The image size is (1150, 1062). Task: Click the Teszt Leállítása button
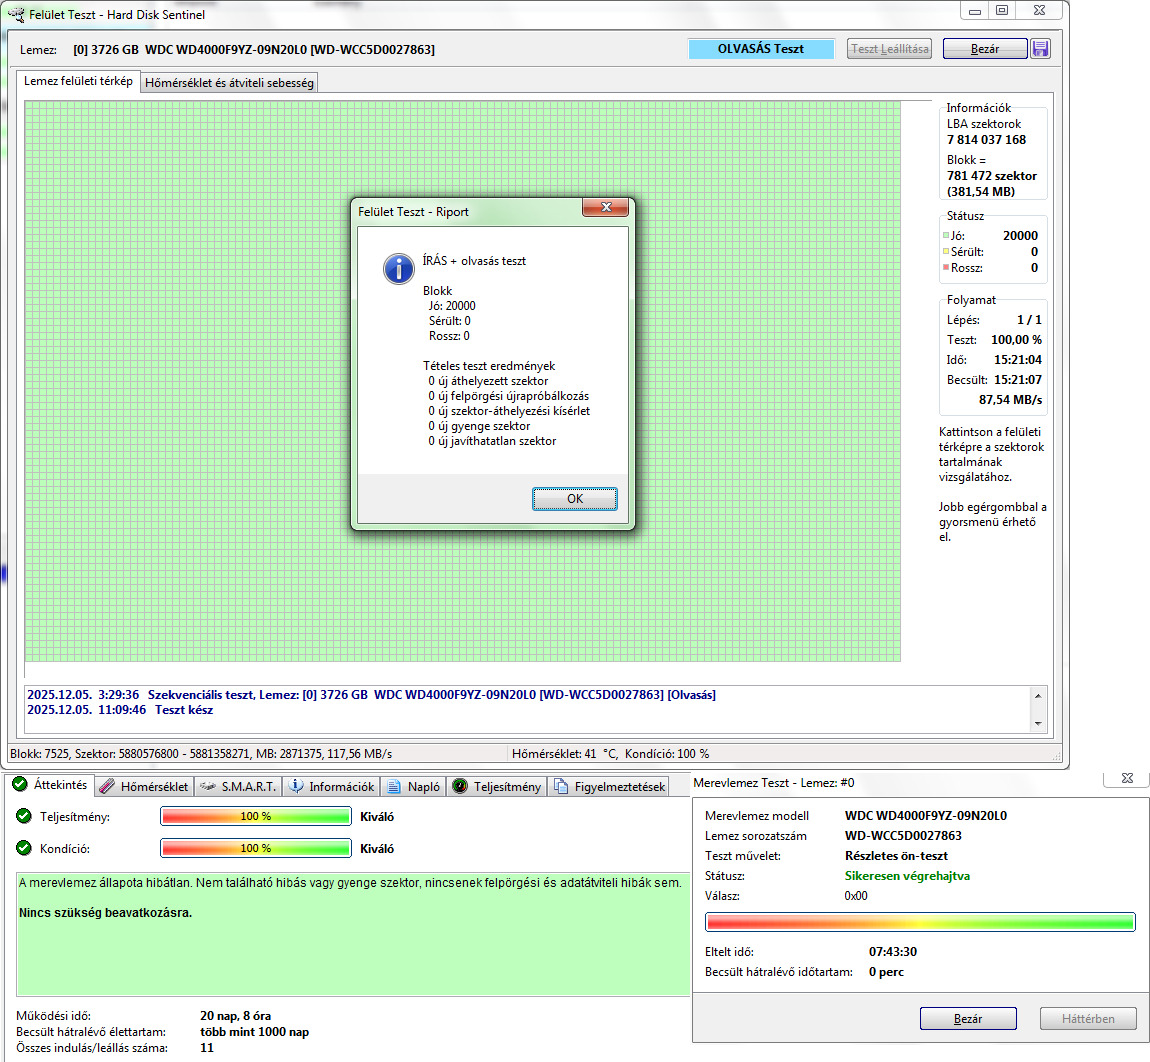889,48
